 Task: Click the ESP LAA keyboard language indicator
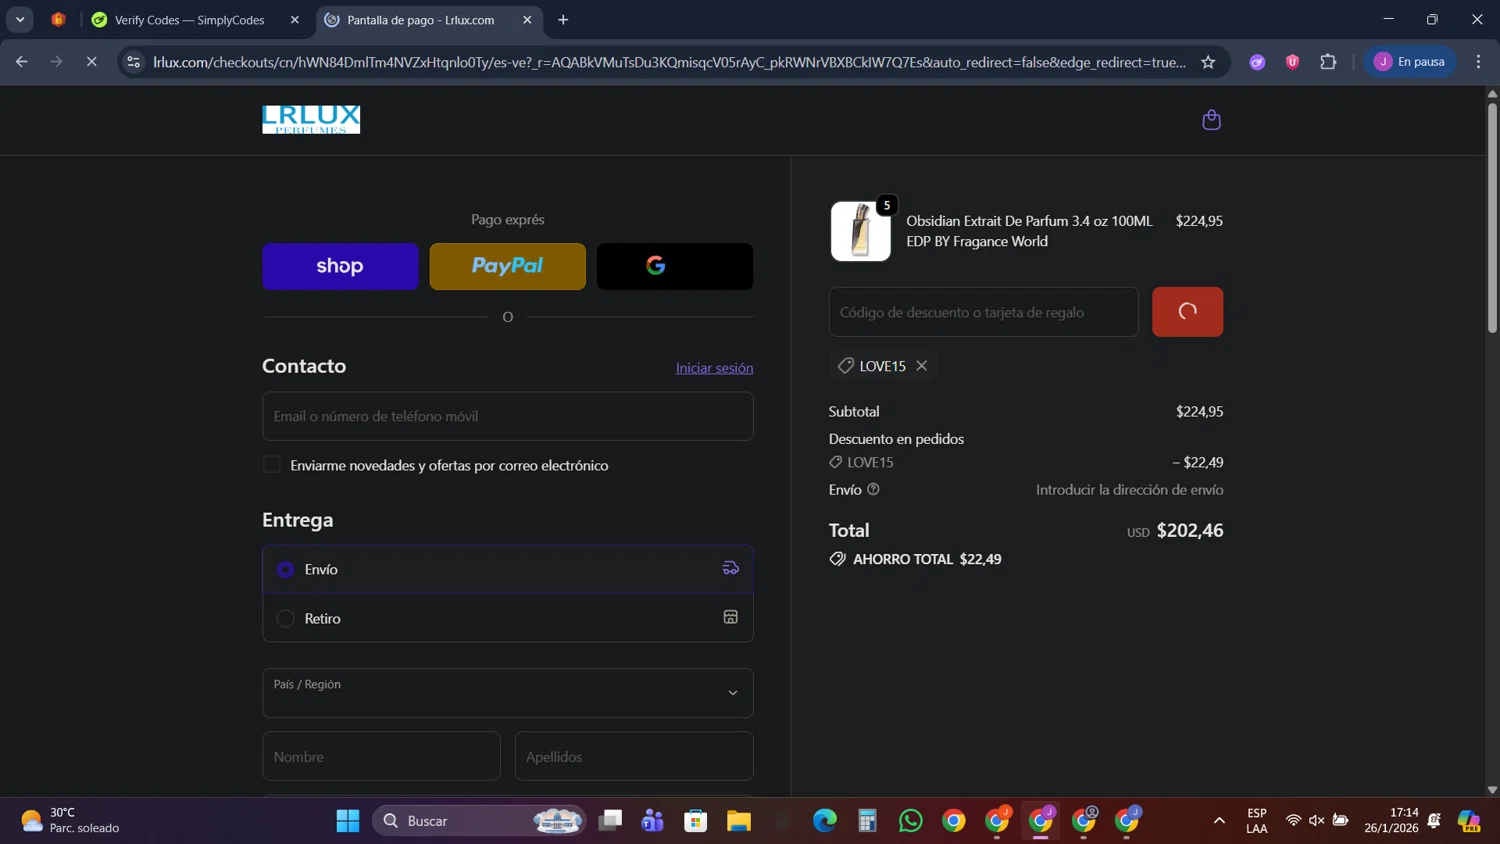click(1257, 821)
